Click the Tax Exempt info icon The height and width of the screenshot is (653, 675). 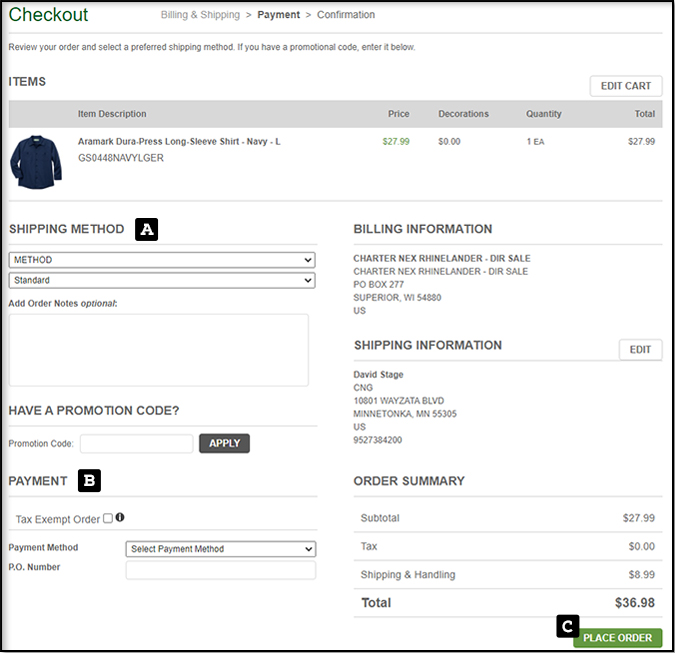pos(120,518)
